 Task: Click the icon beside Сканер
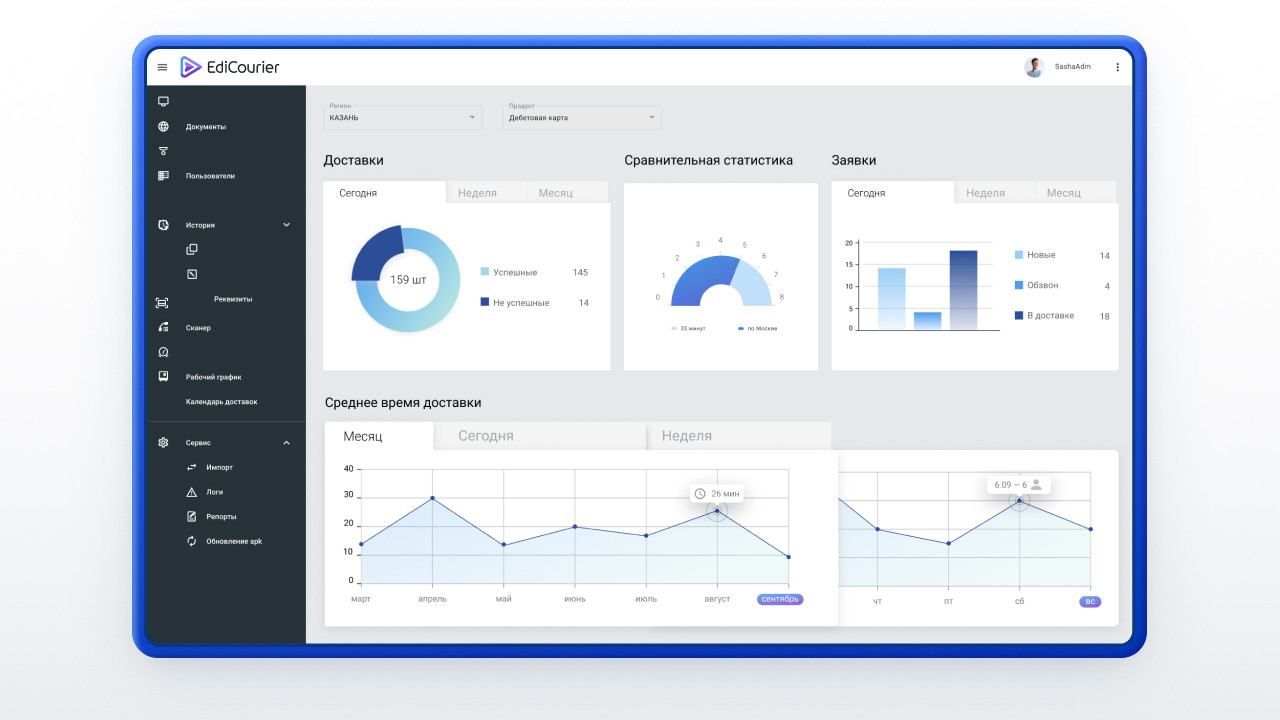[x=163, y=328]
